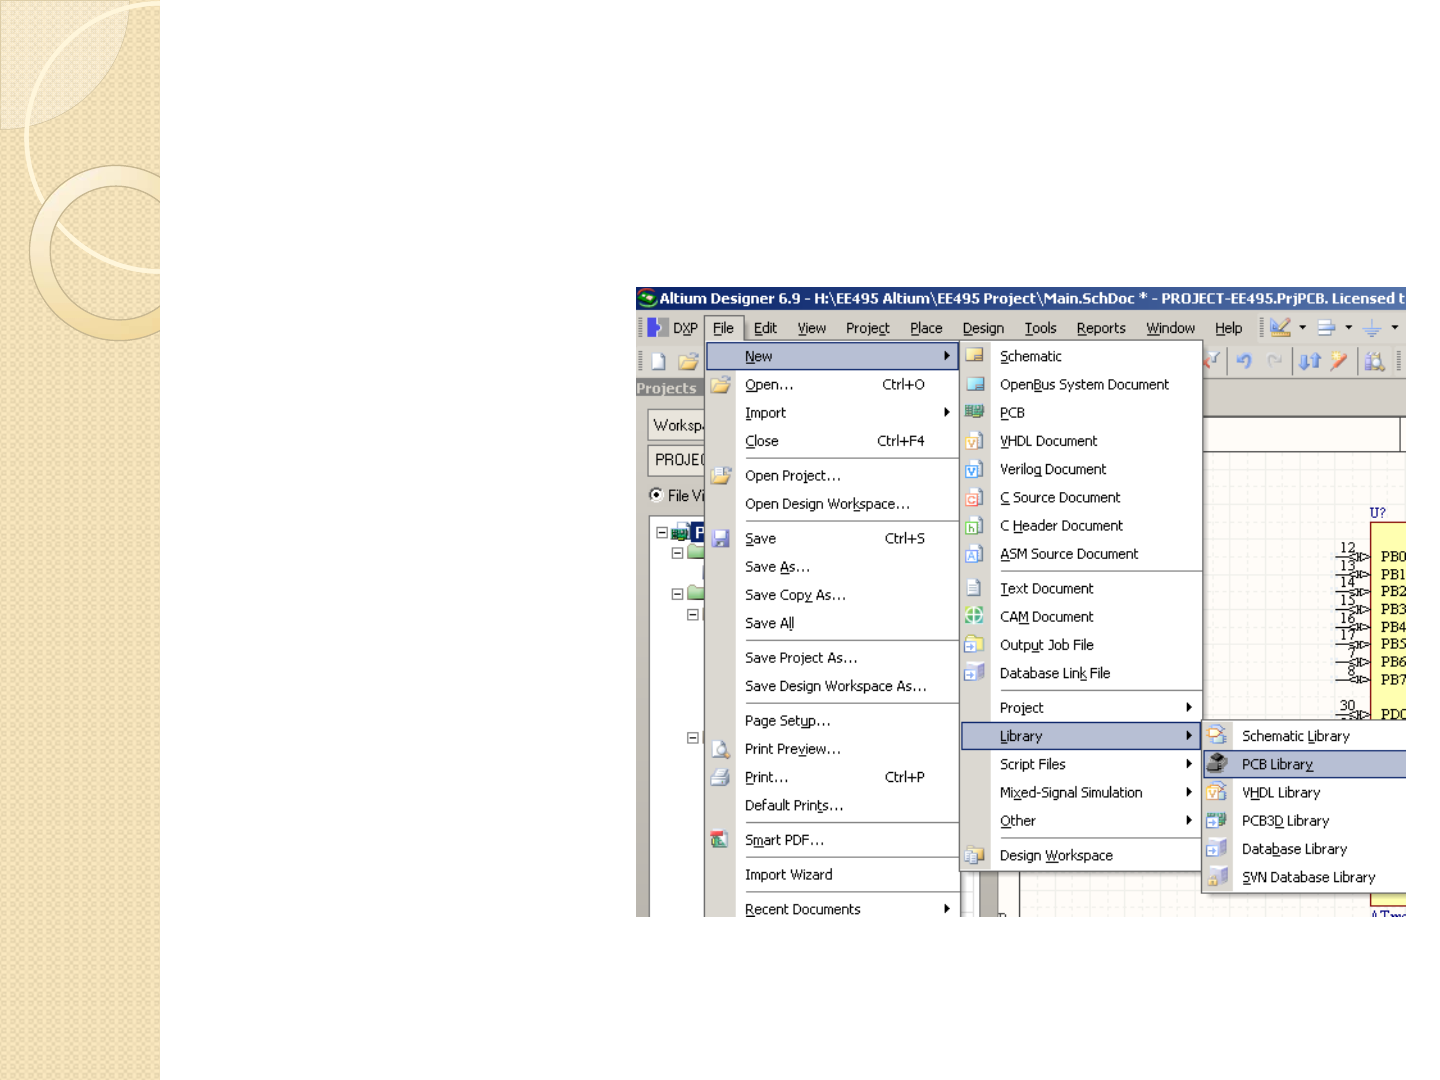Choose Save As... from File menu
The height and width of the screenshot is (1080, 1440).
[832, 567]
